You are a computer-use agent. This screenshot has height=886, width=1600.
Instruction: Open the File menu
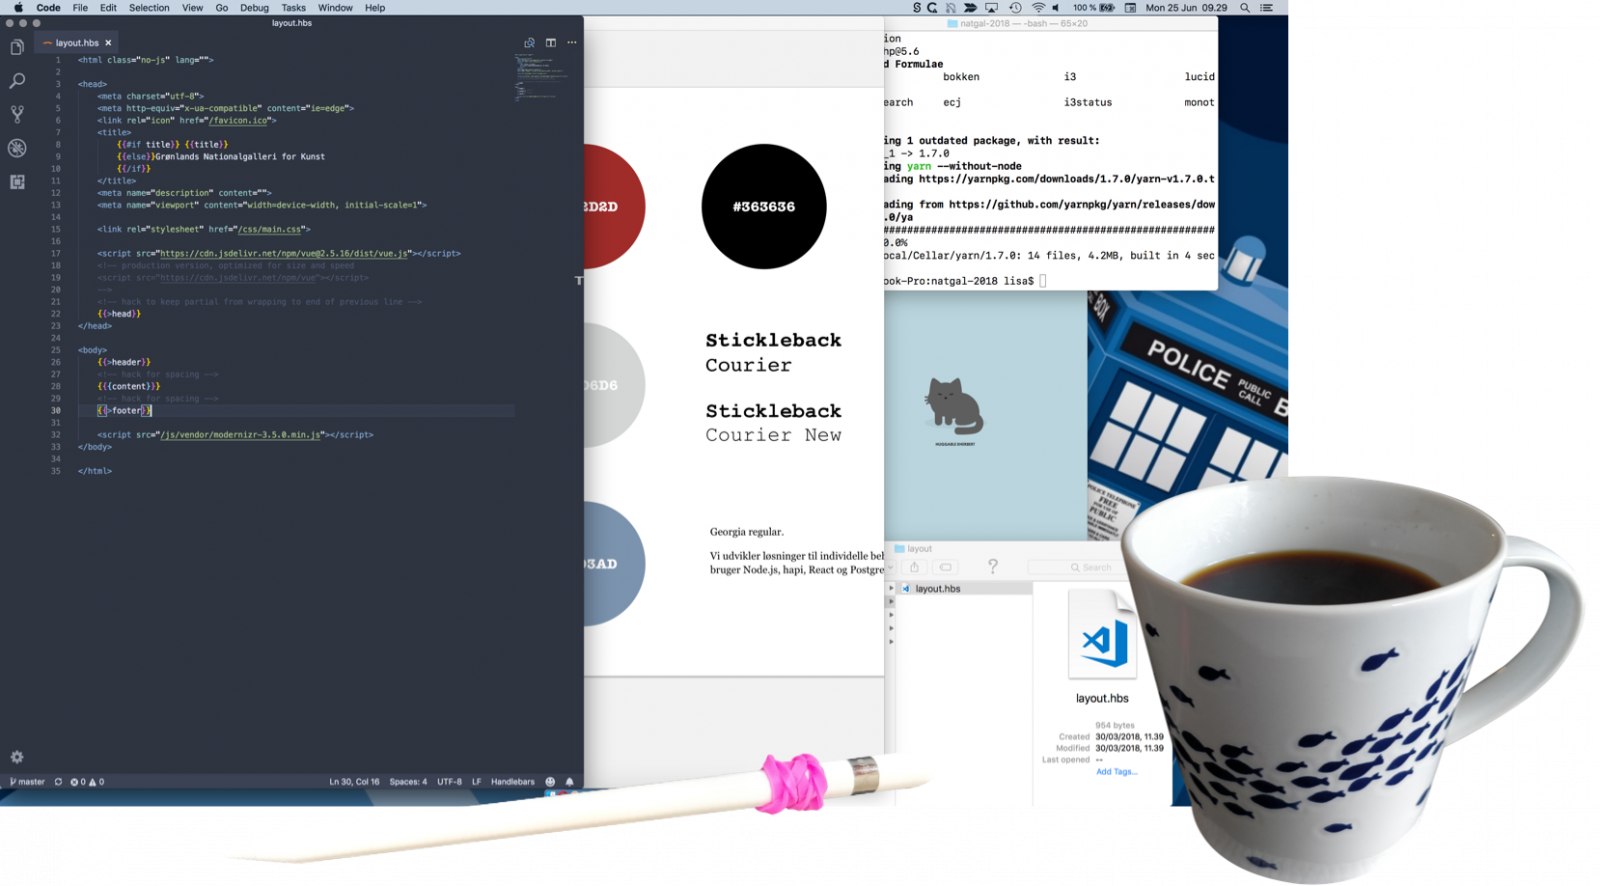click(x=80, y=8)
